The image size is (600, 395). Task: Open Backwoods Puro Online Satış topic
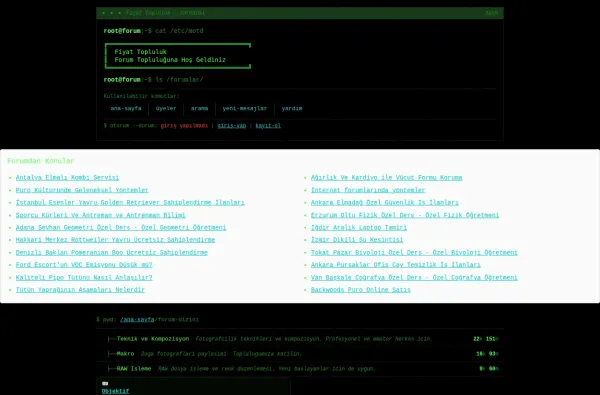click(360, 290)
